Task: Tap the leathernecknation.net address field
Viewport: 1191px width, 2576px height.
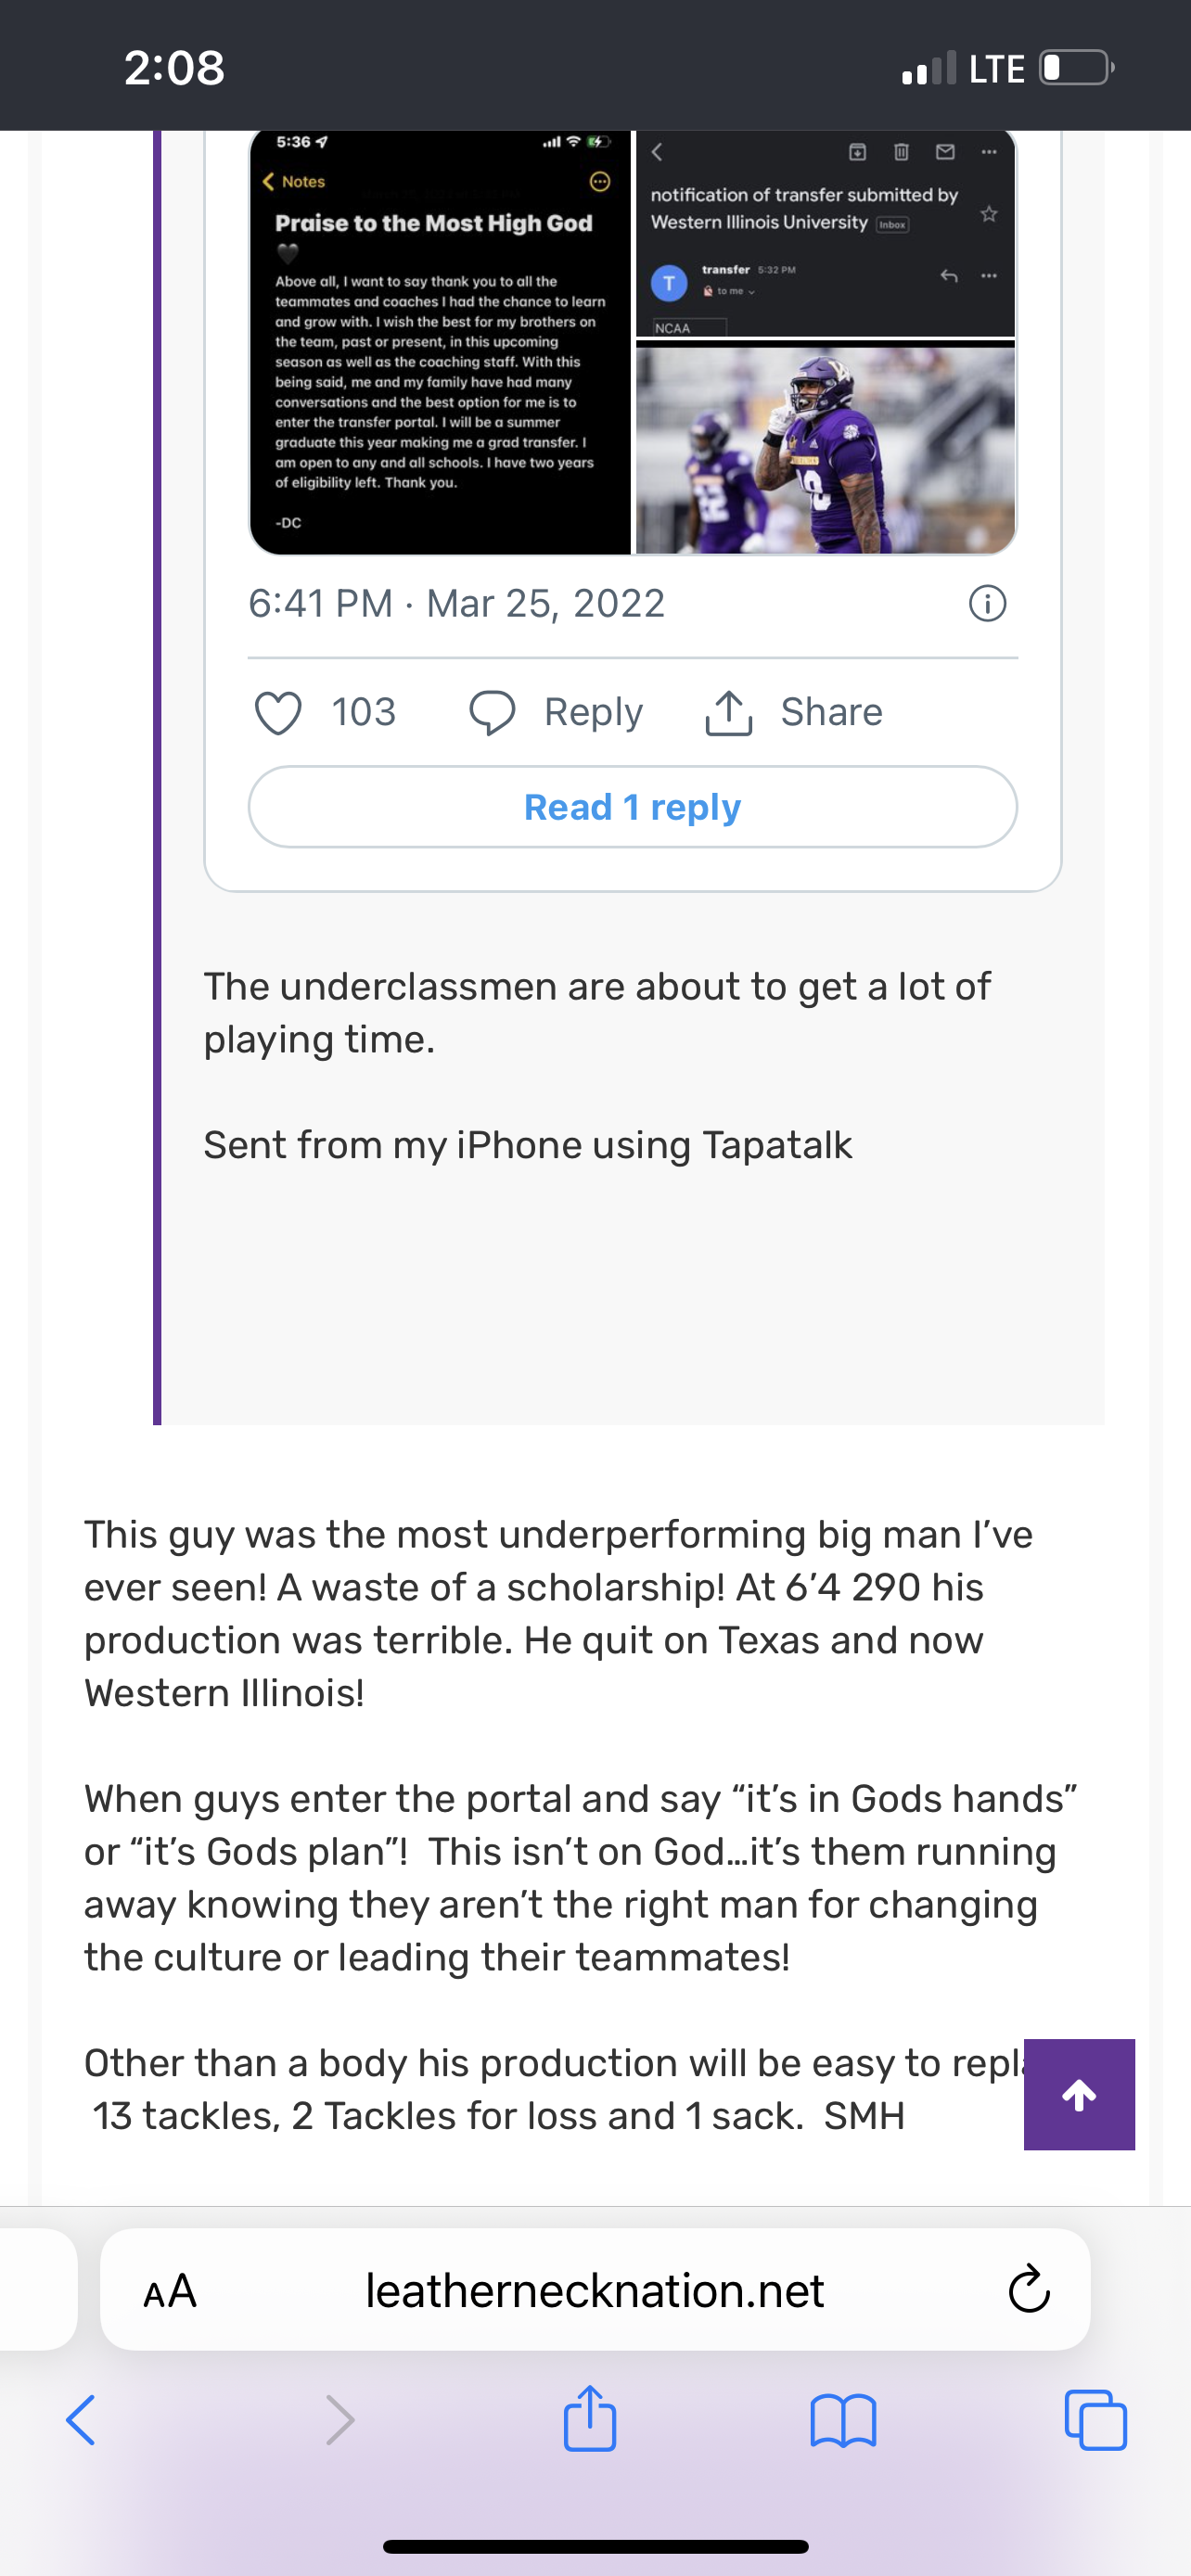Action: (x=594, y=2290)
